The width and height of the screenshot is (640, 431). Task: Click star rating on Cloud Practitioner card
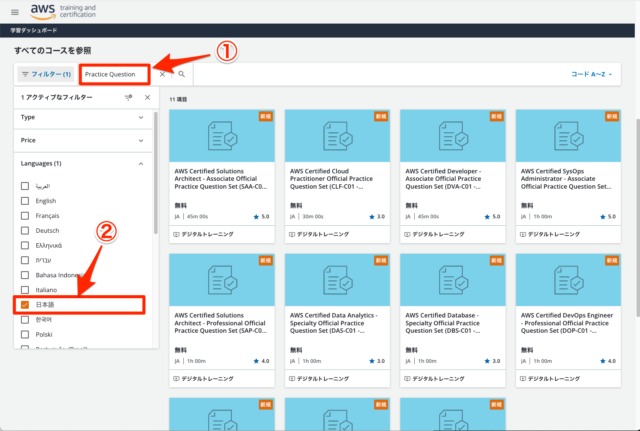tap(377, 217)
